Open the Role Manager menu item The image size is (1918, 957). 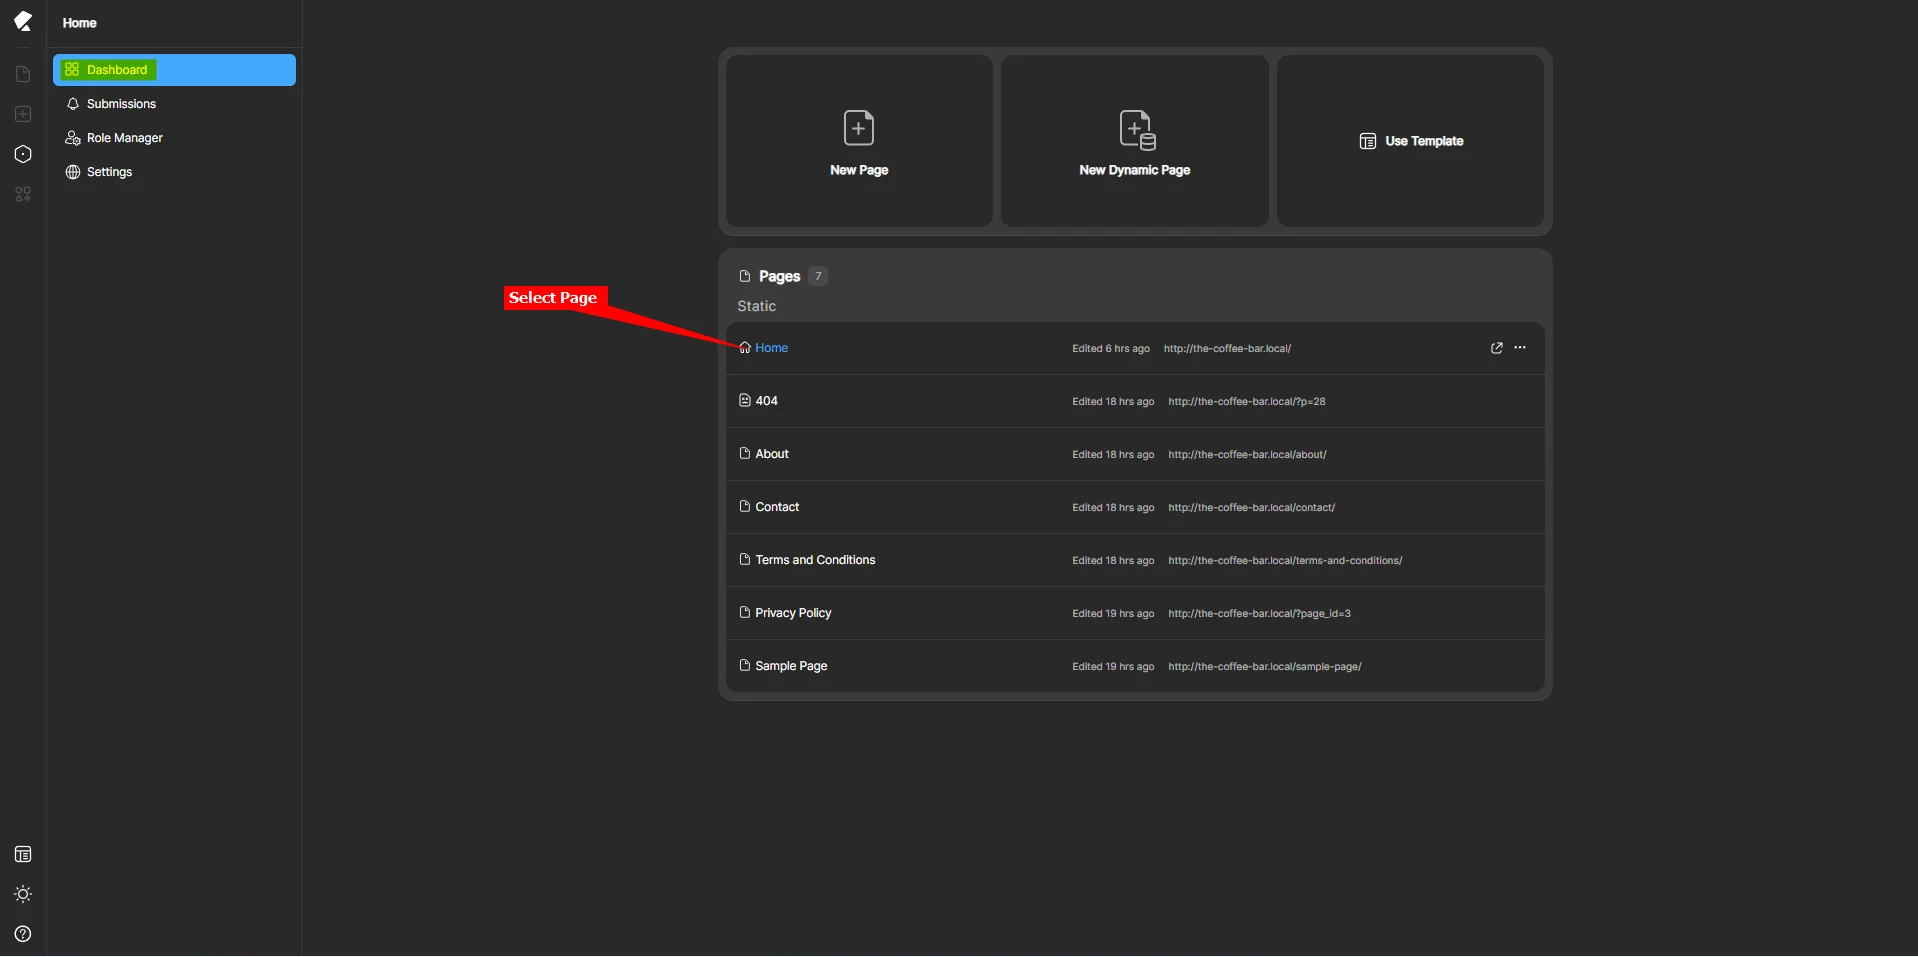click(x=174, y=138)
